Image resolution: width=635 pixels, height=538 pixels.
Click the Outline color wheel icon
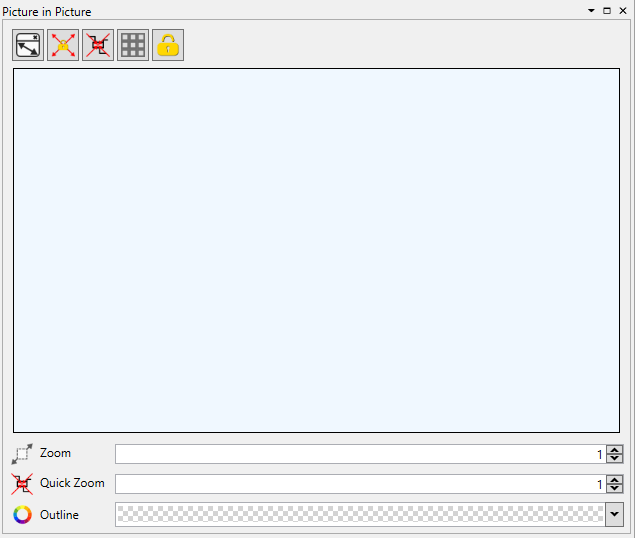pos(22,515)
